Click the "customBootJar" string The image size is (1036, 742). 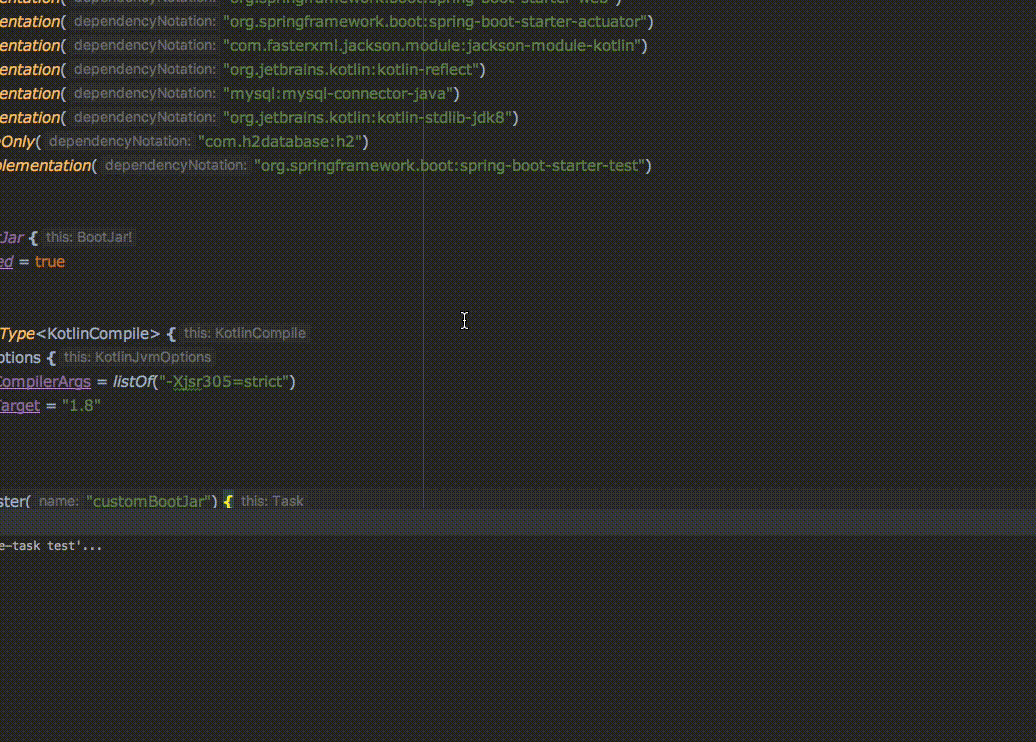click(149, 501)
